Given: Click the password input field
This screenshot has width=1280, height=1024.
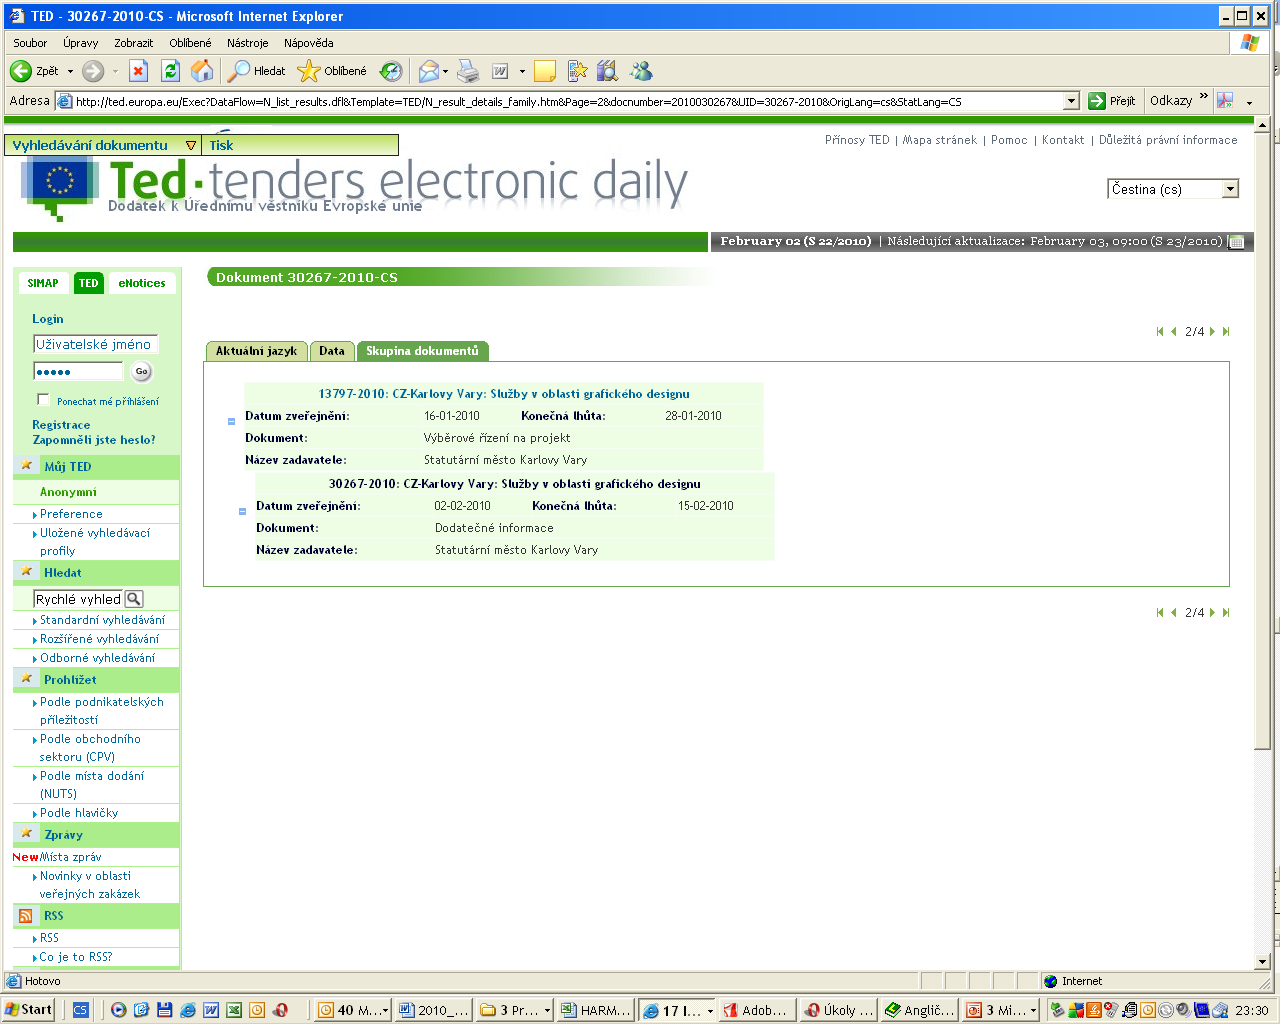Looking at the screenshot, I should tap(78, 372).
